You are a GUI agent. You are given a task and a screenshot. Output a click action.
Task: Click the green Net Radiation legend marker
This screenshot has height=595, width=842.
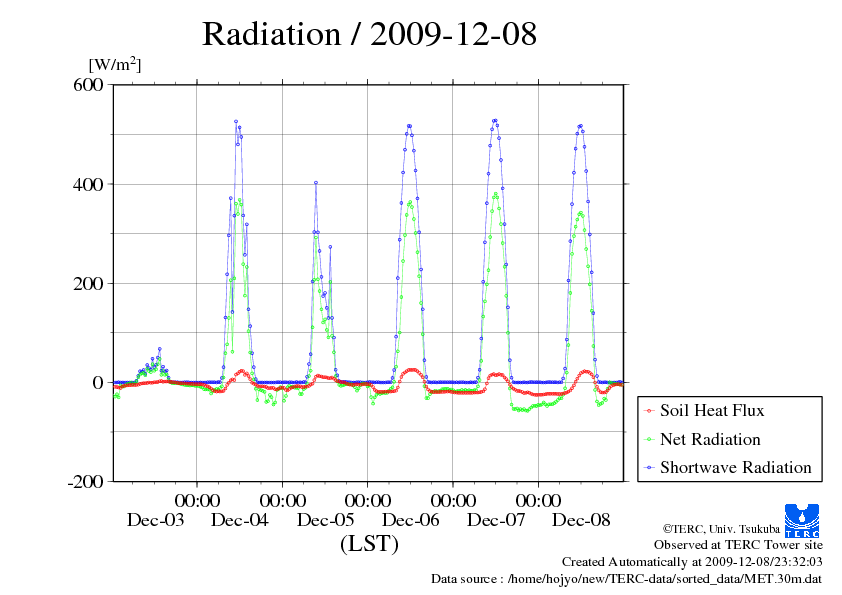(649, 440)
